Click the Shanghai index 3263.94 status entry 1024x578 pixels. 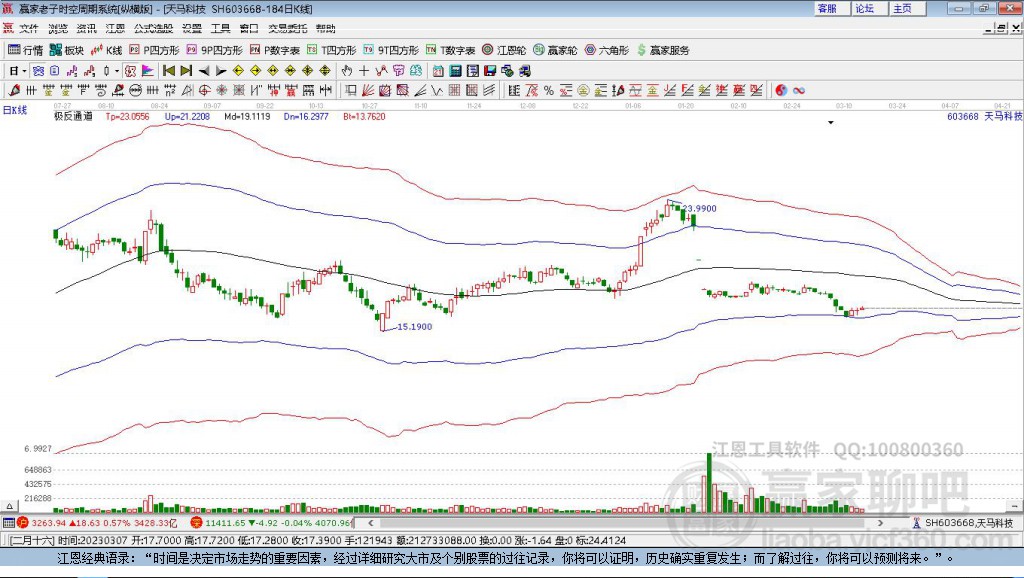point(97,522)
